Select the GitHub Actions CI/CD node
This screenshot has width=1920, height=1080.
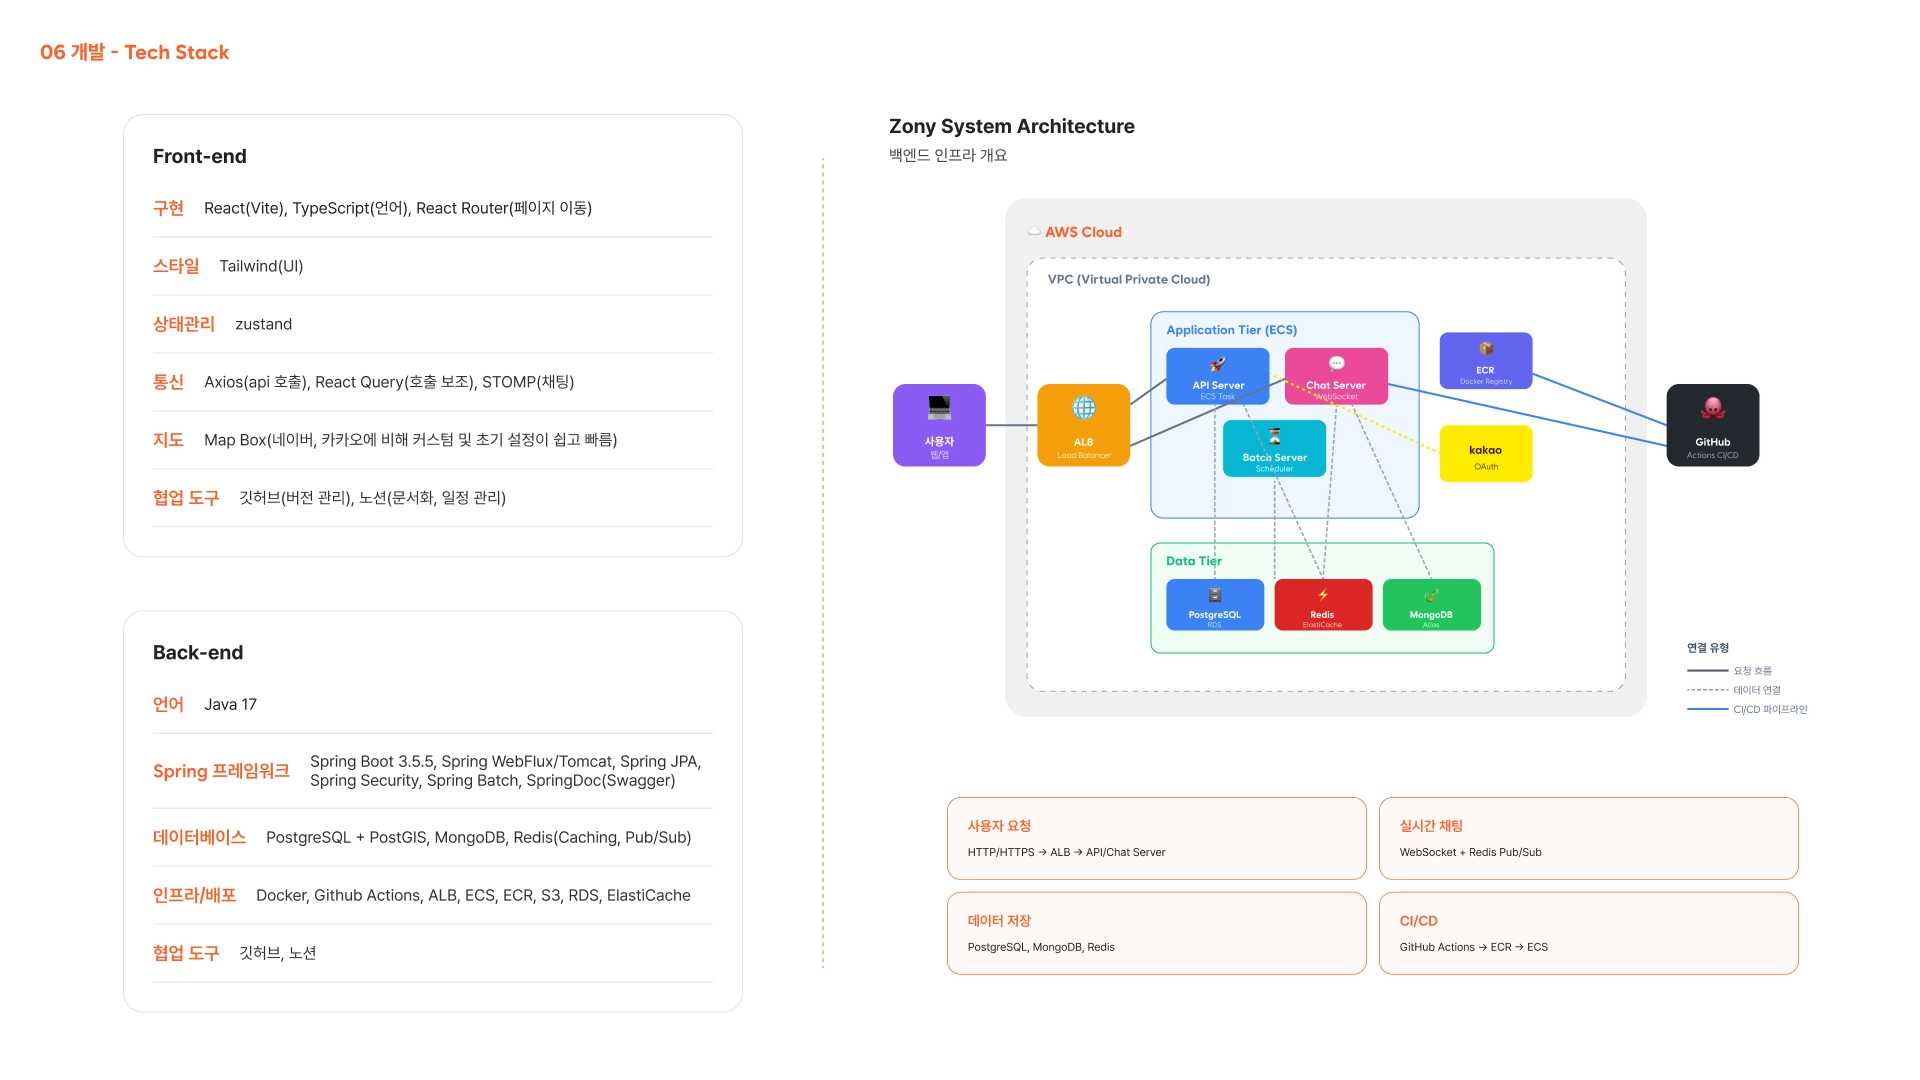click(x=1712, y=425)
